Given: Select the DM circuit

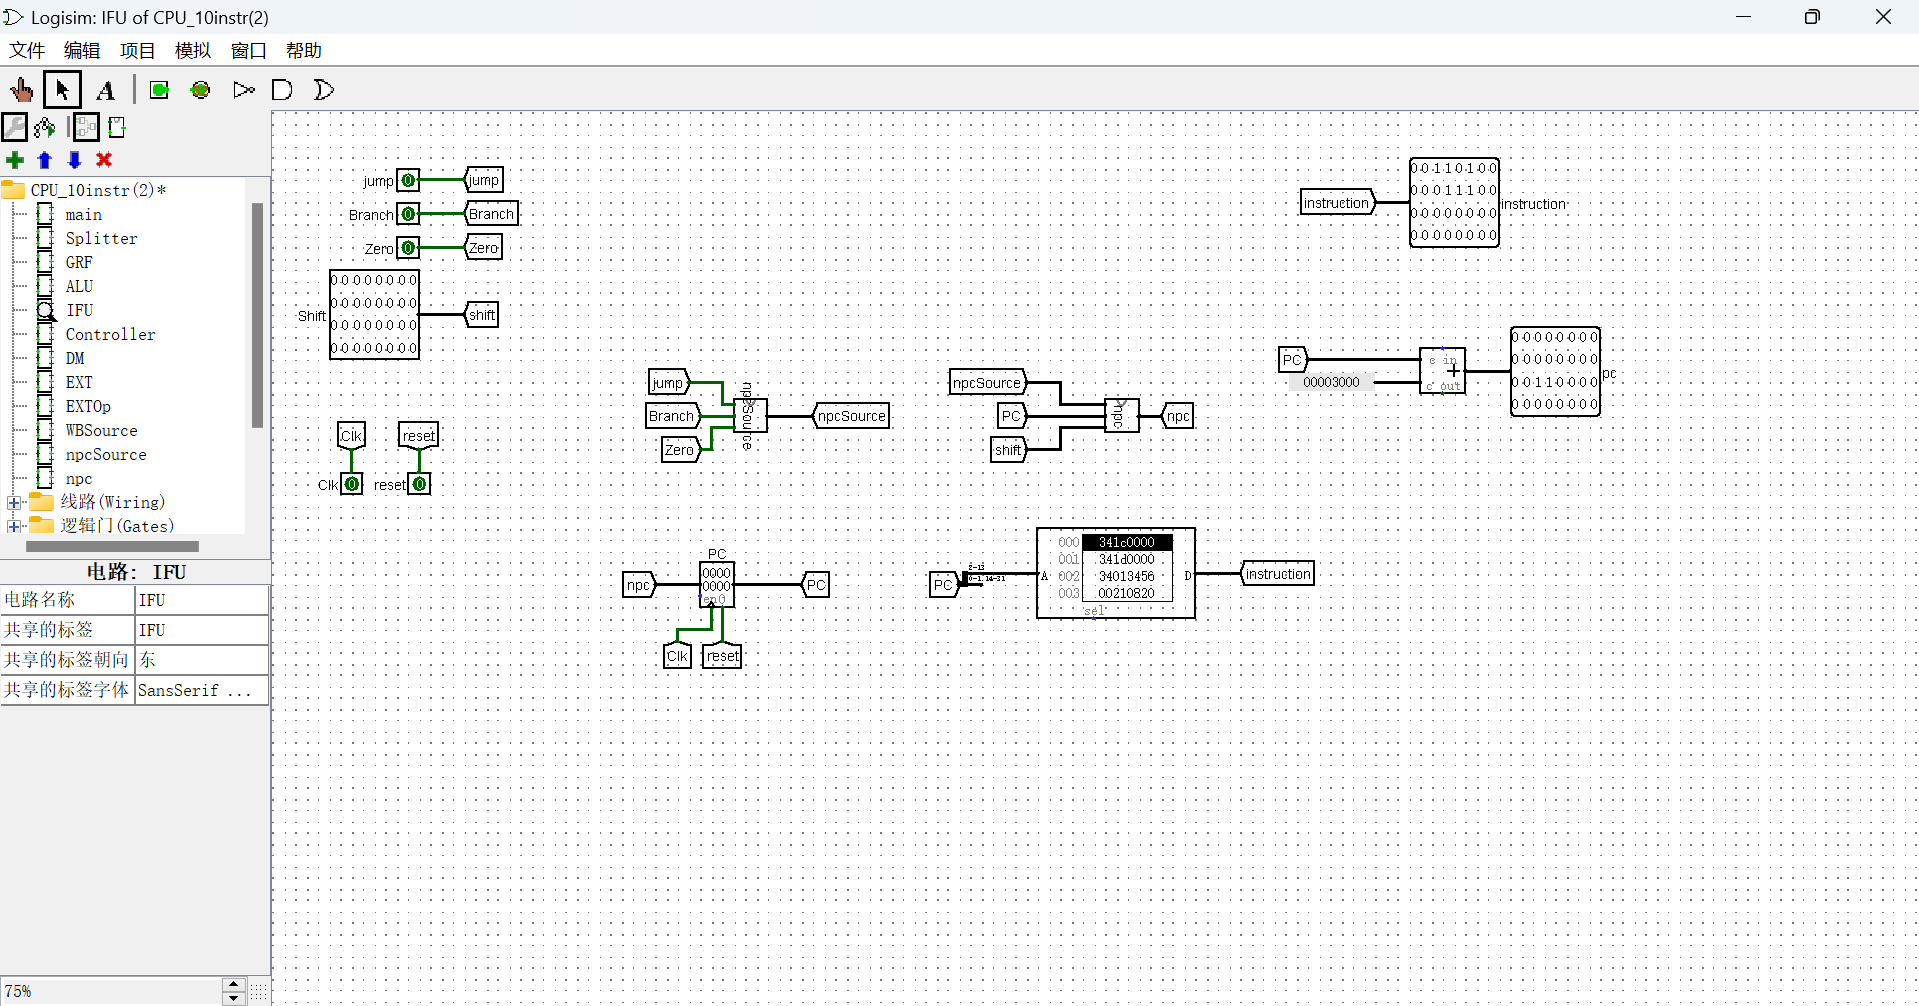Looking at the screenshot, I should pyautogui.click(x=75, y=359).
